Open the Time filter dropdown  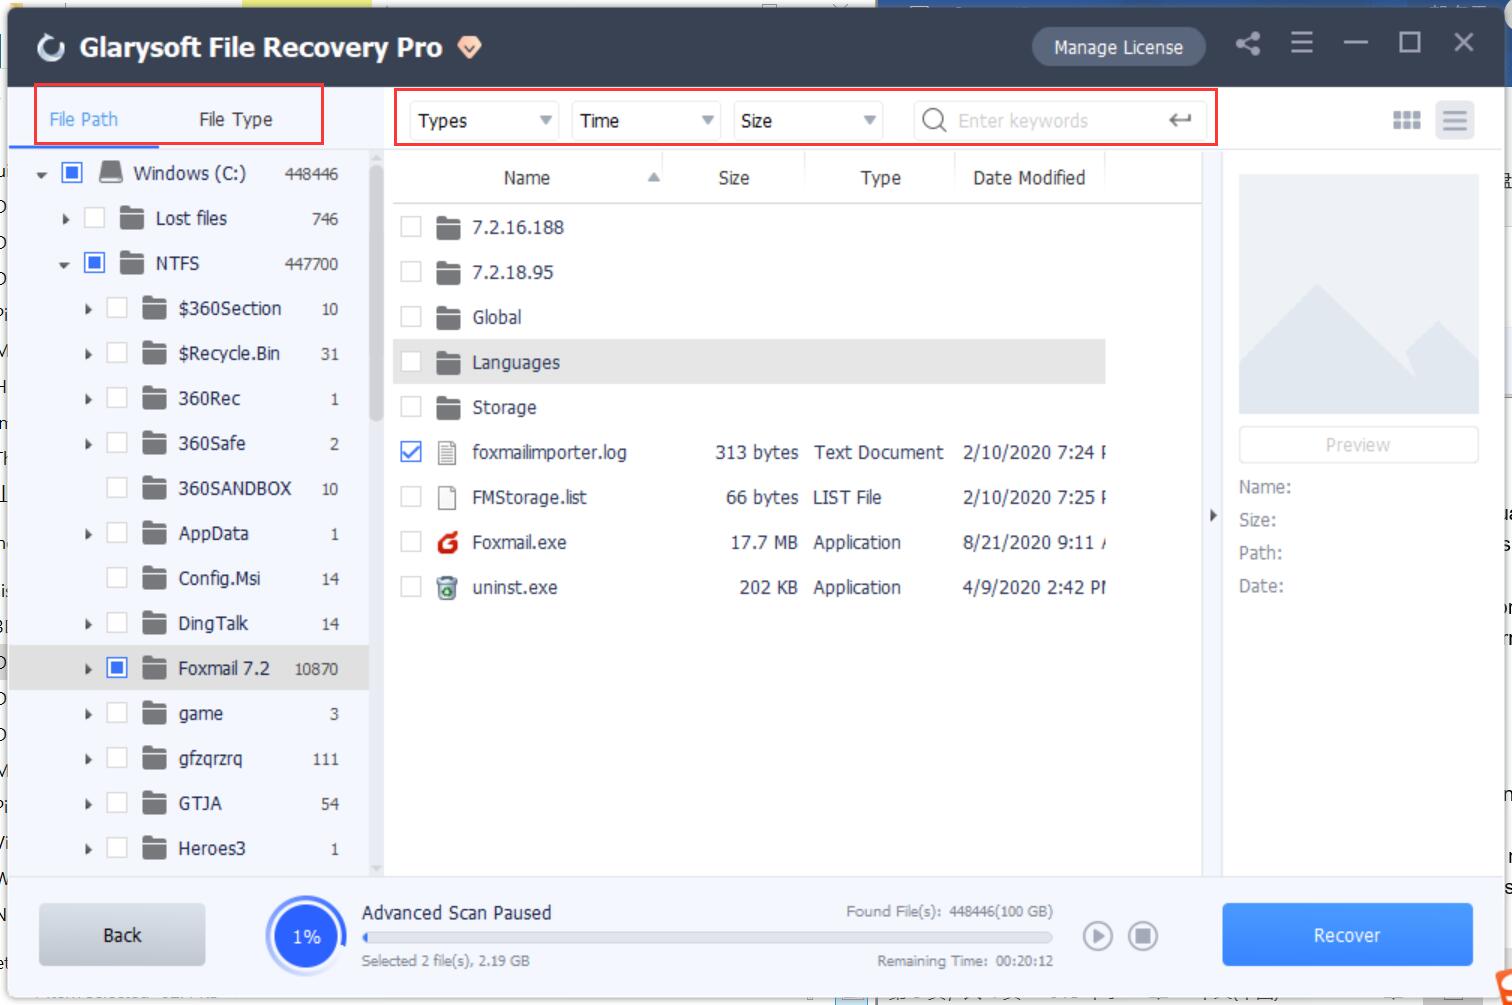(x=645, y=120)
